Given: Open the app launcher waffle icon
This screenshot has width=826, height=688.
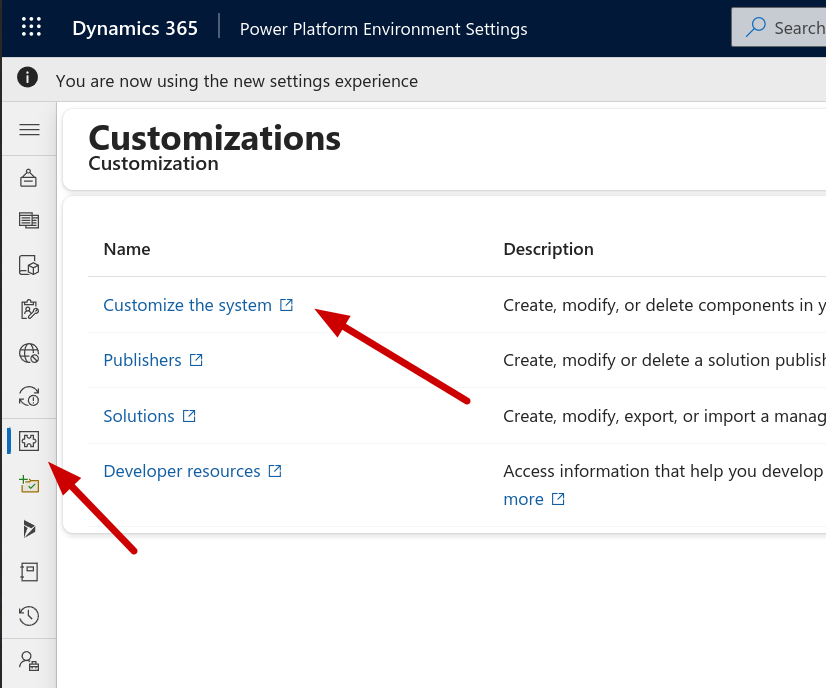Looking at the screenshot, I should [x=31, y=28].
